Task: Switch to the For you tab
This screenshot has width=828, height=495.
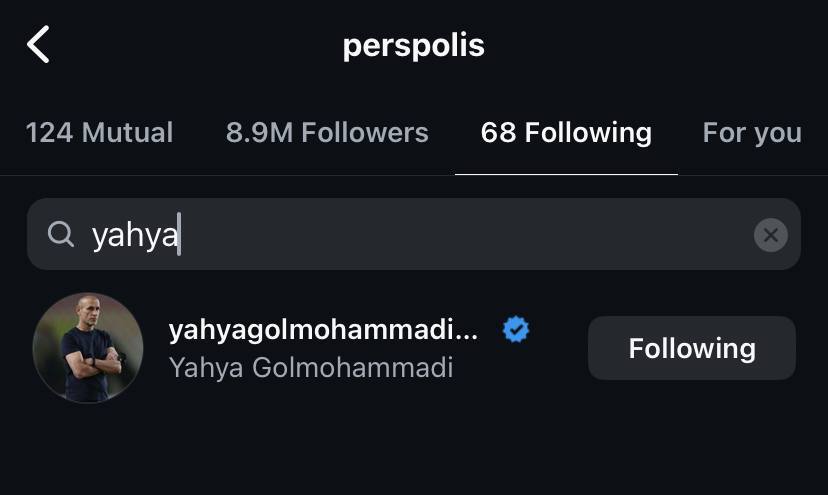Action: coord(752,133)
